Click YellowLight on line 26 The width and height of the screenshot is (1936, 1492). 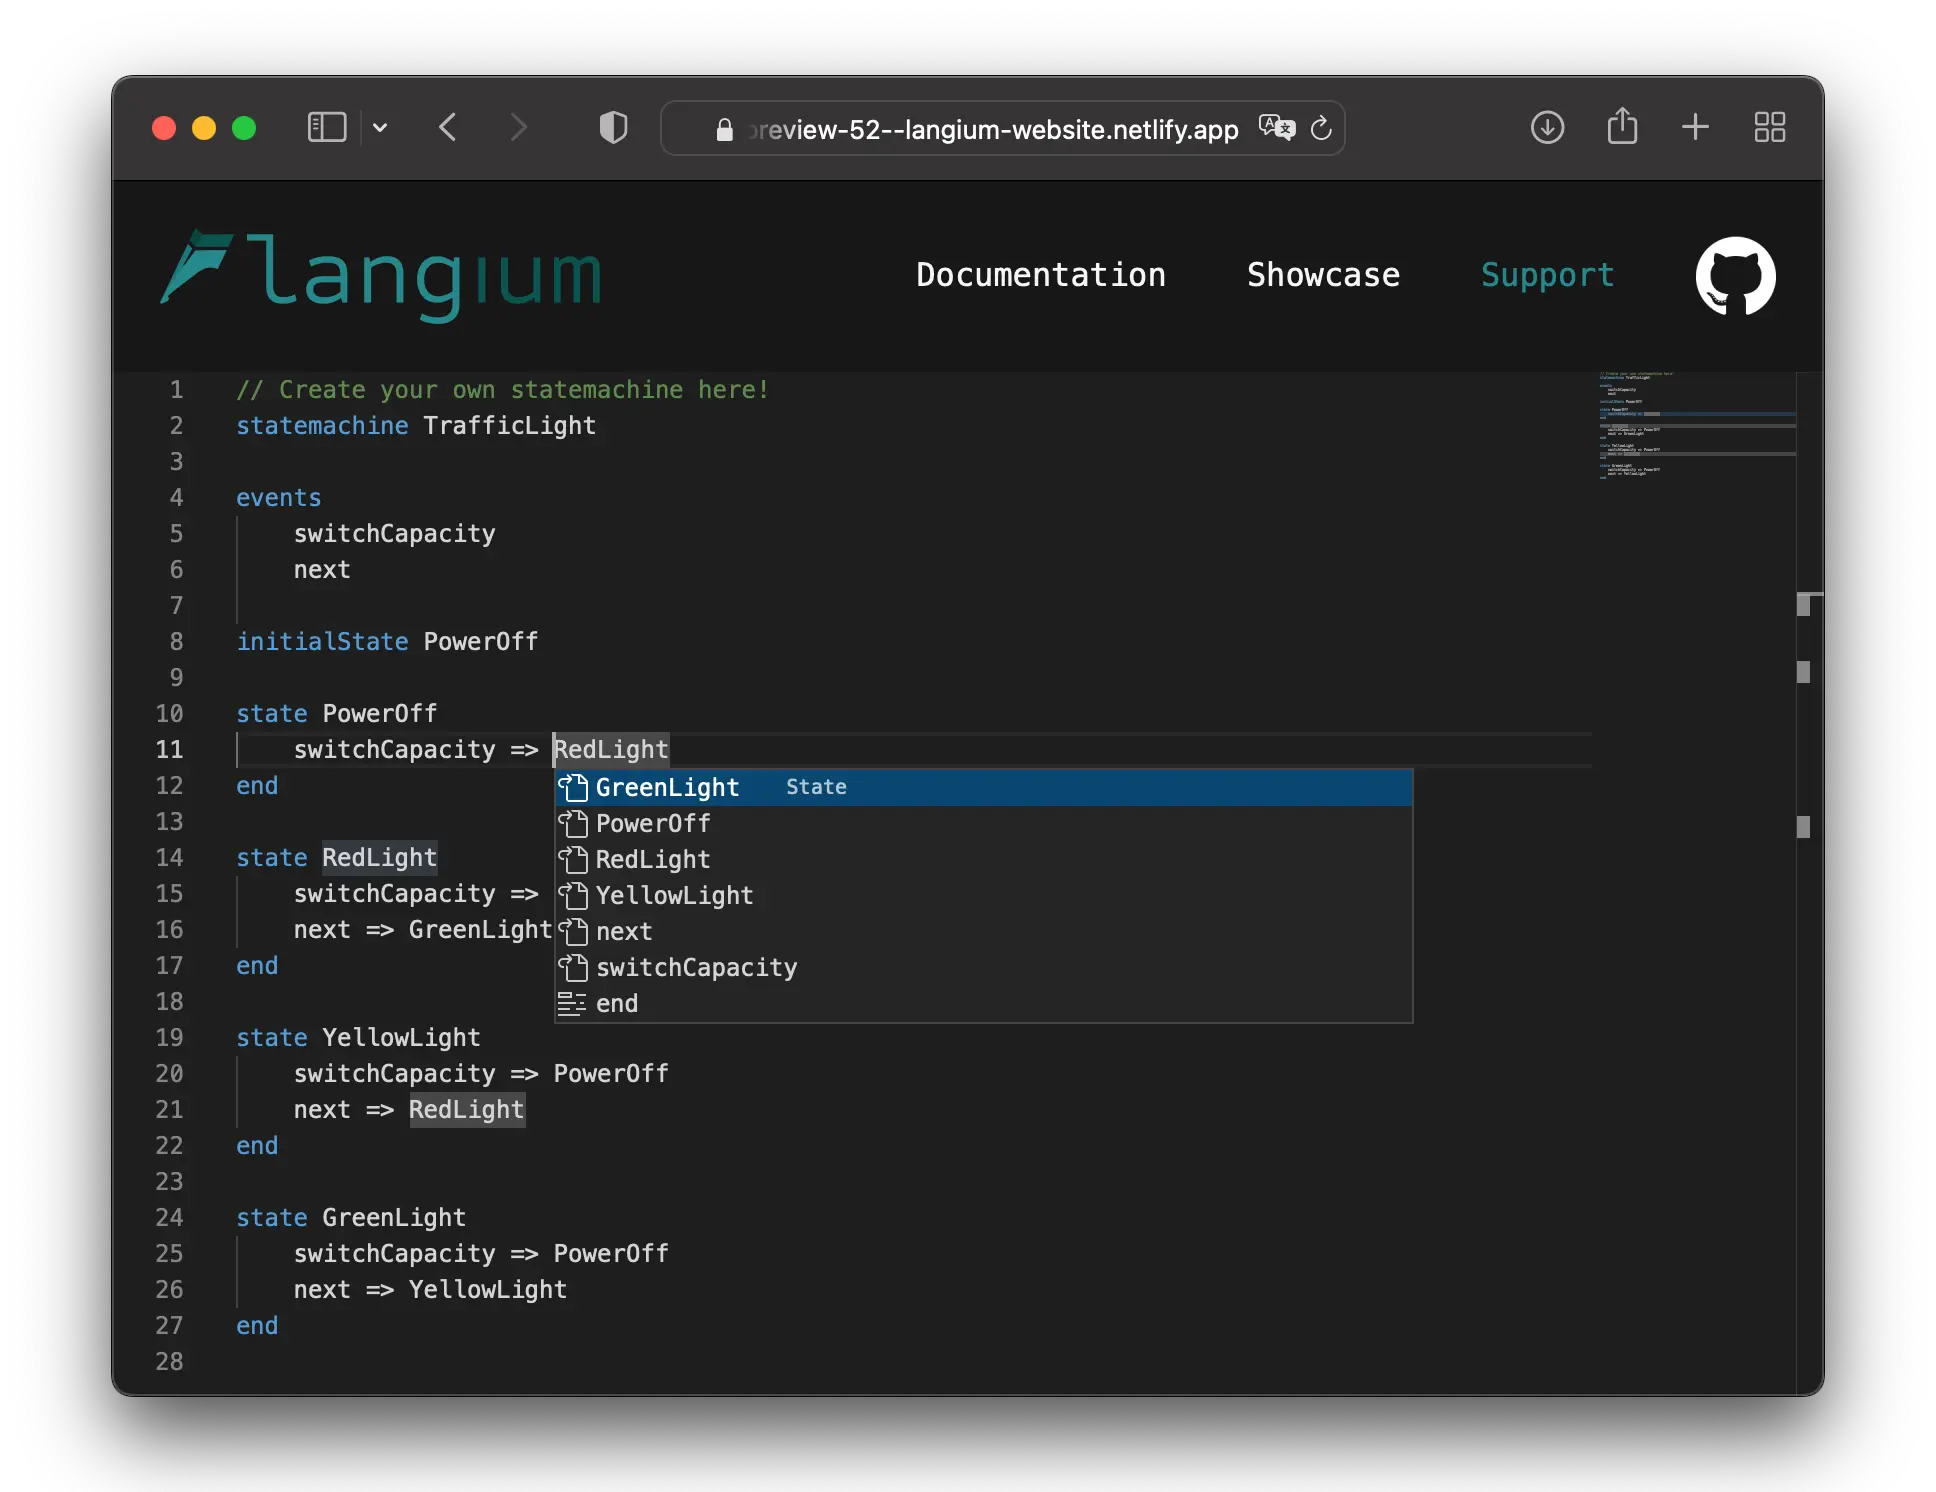point(487,1290)
